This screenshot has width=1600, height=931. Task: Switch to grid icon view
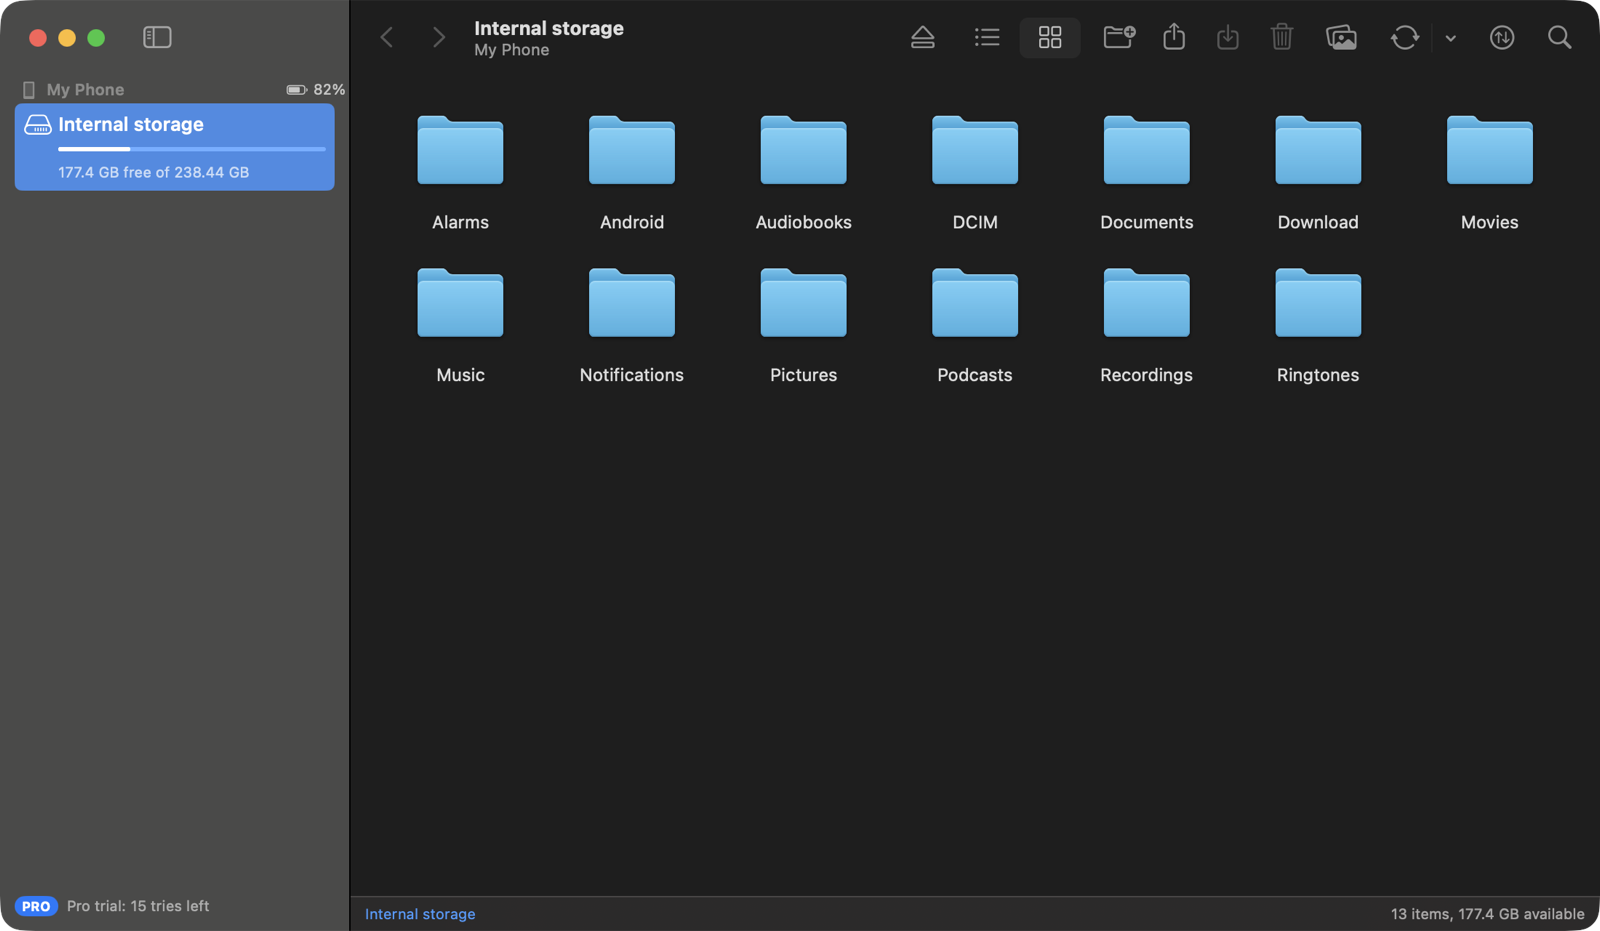[1050, 38]
